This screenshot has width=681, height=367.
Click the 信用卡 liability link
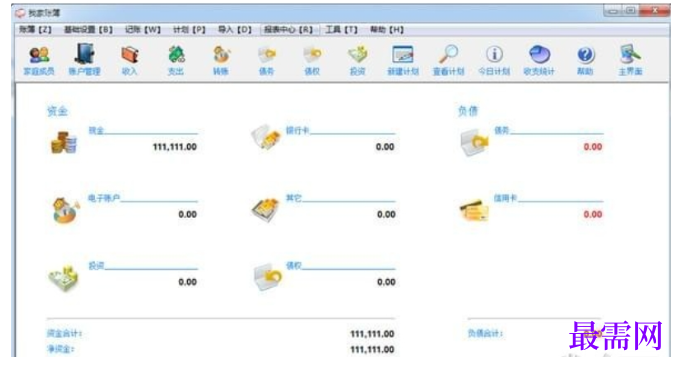(505, 198)
